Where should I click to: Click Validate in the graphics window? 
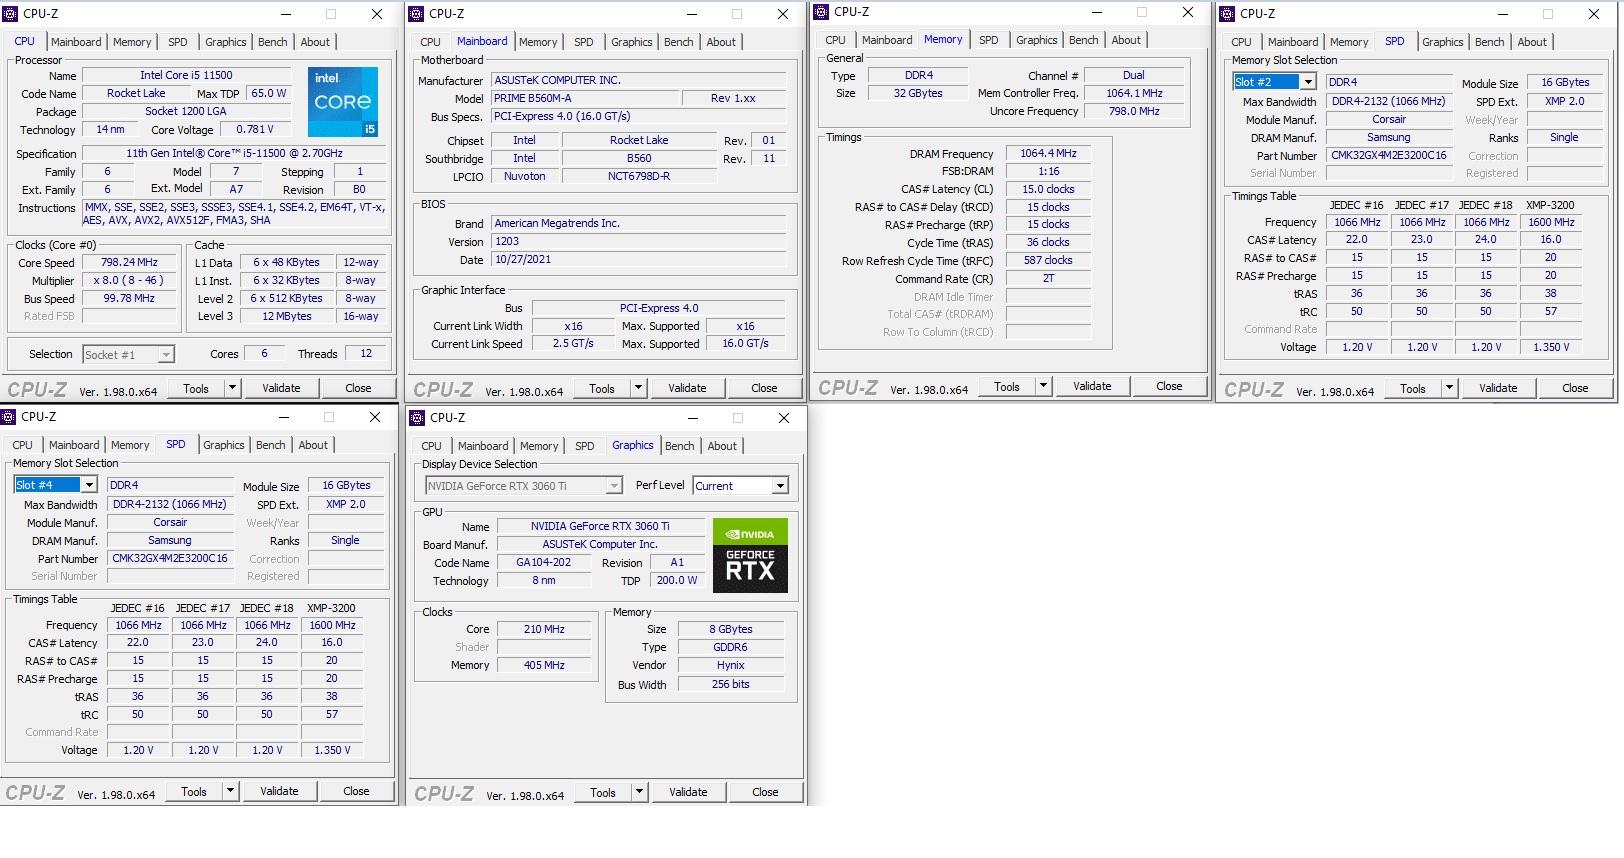[688, 792]
